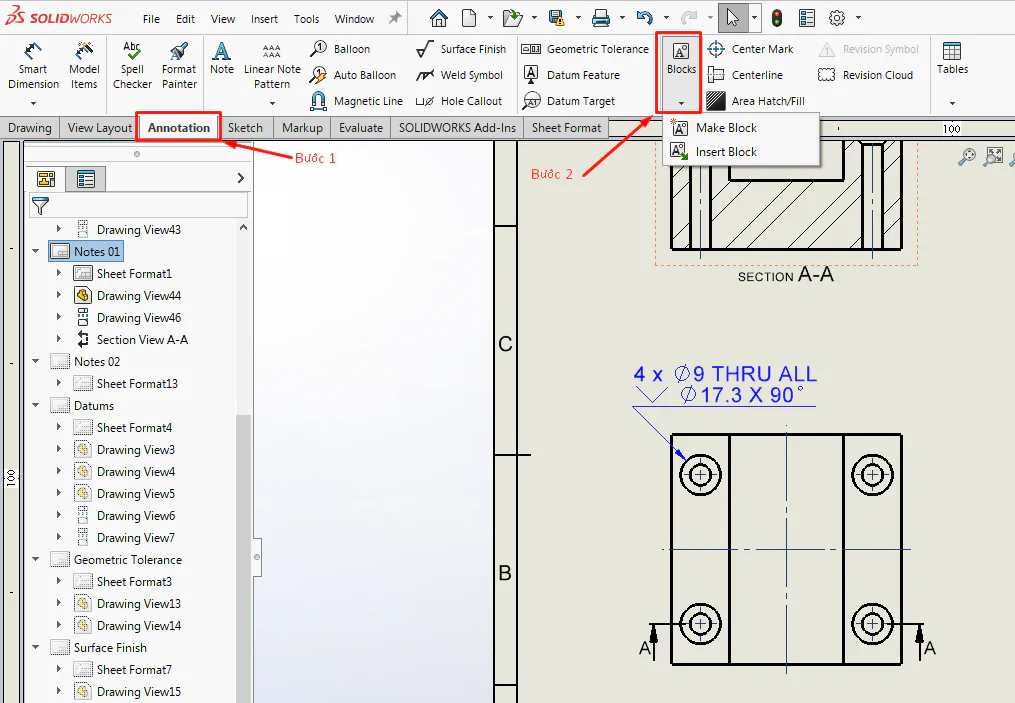Collapse the Notes 01 tree node
The height and width of the screenshot is (703, 1015).
click(36, 251)
